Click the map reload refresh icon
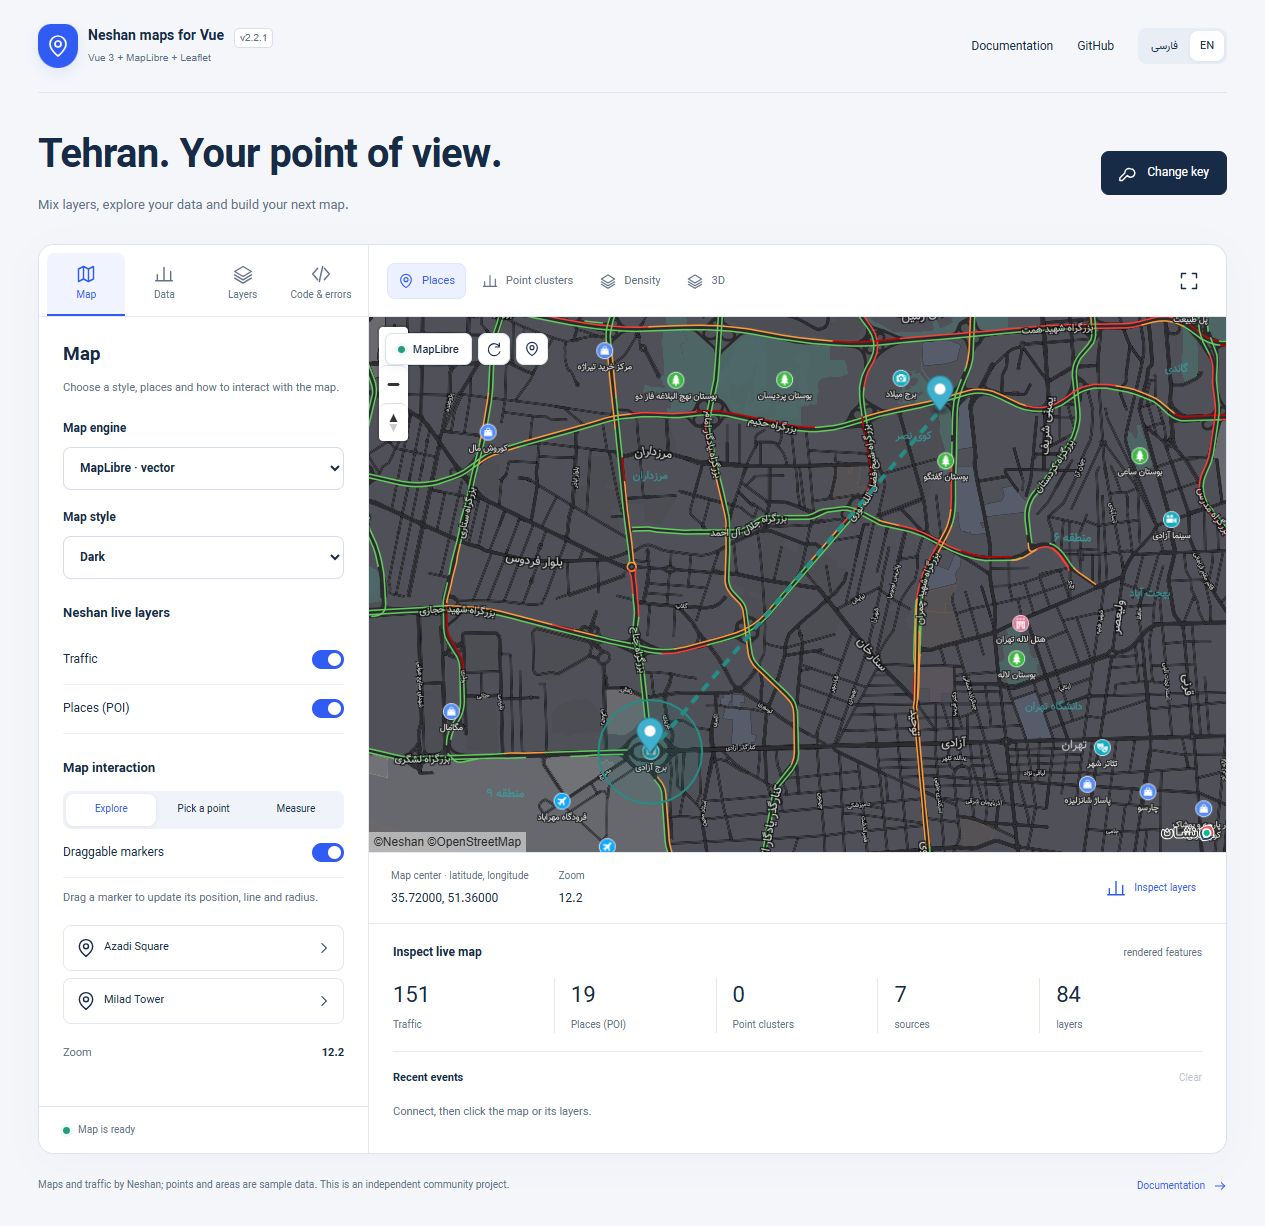The width and height of the screenshot is (1265, 1226). tap(494, 349)
